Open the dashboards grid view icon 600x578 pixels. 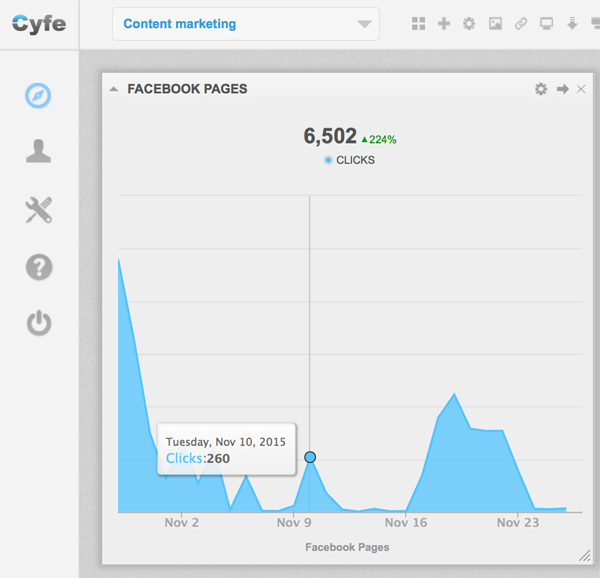(419, 24)
